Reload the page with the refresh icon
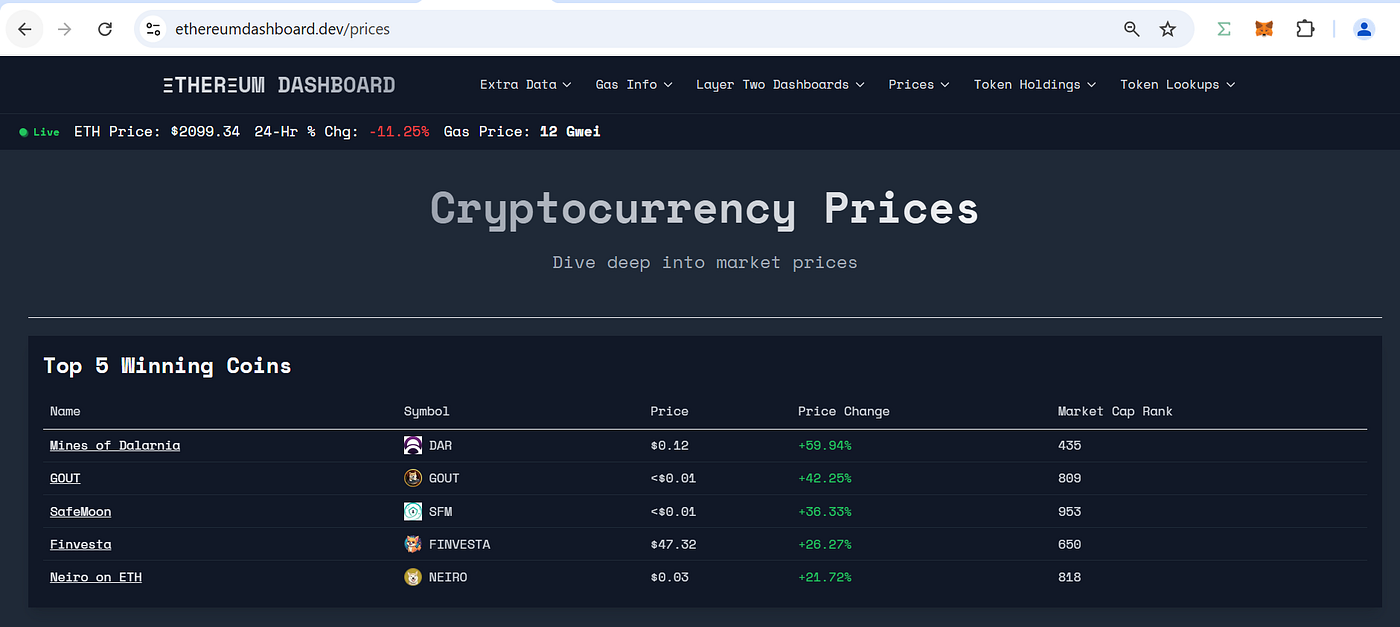 [x=105, y=29]
